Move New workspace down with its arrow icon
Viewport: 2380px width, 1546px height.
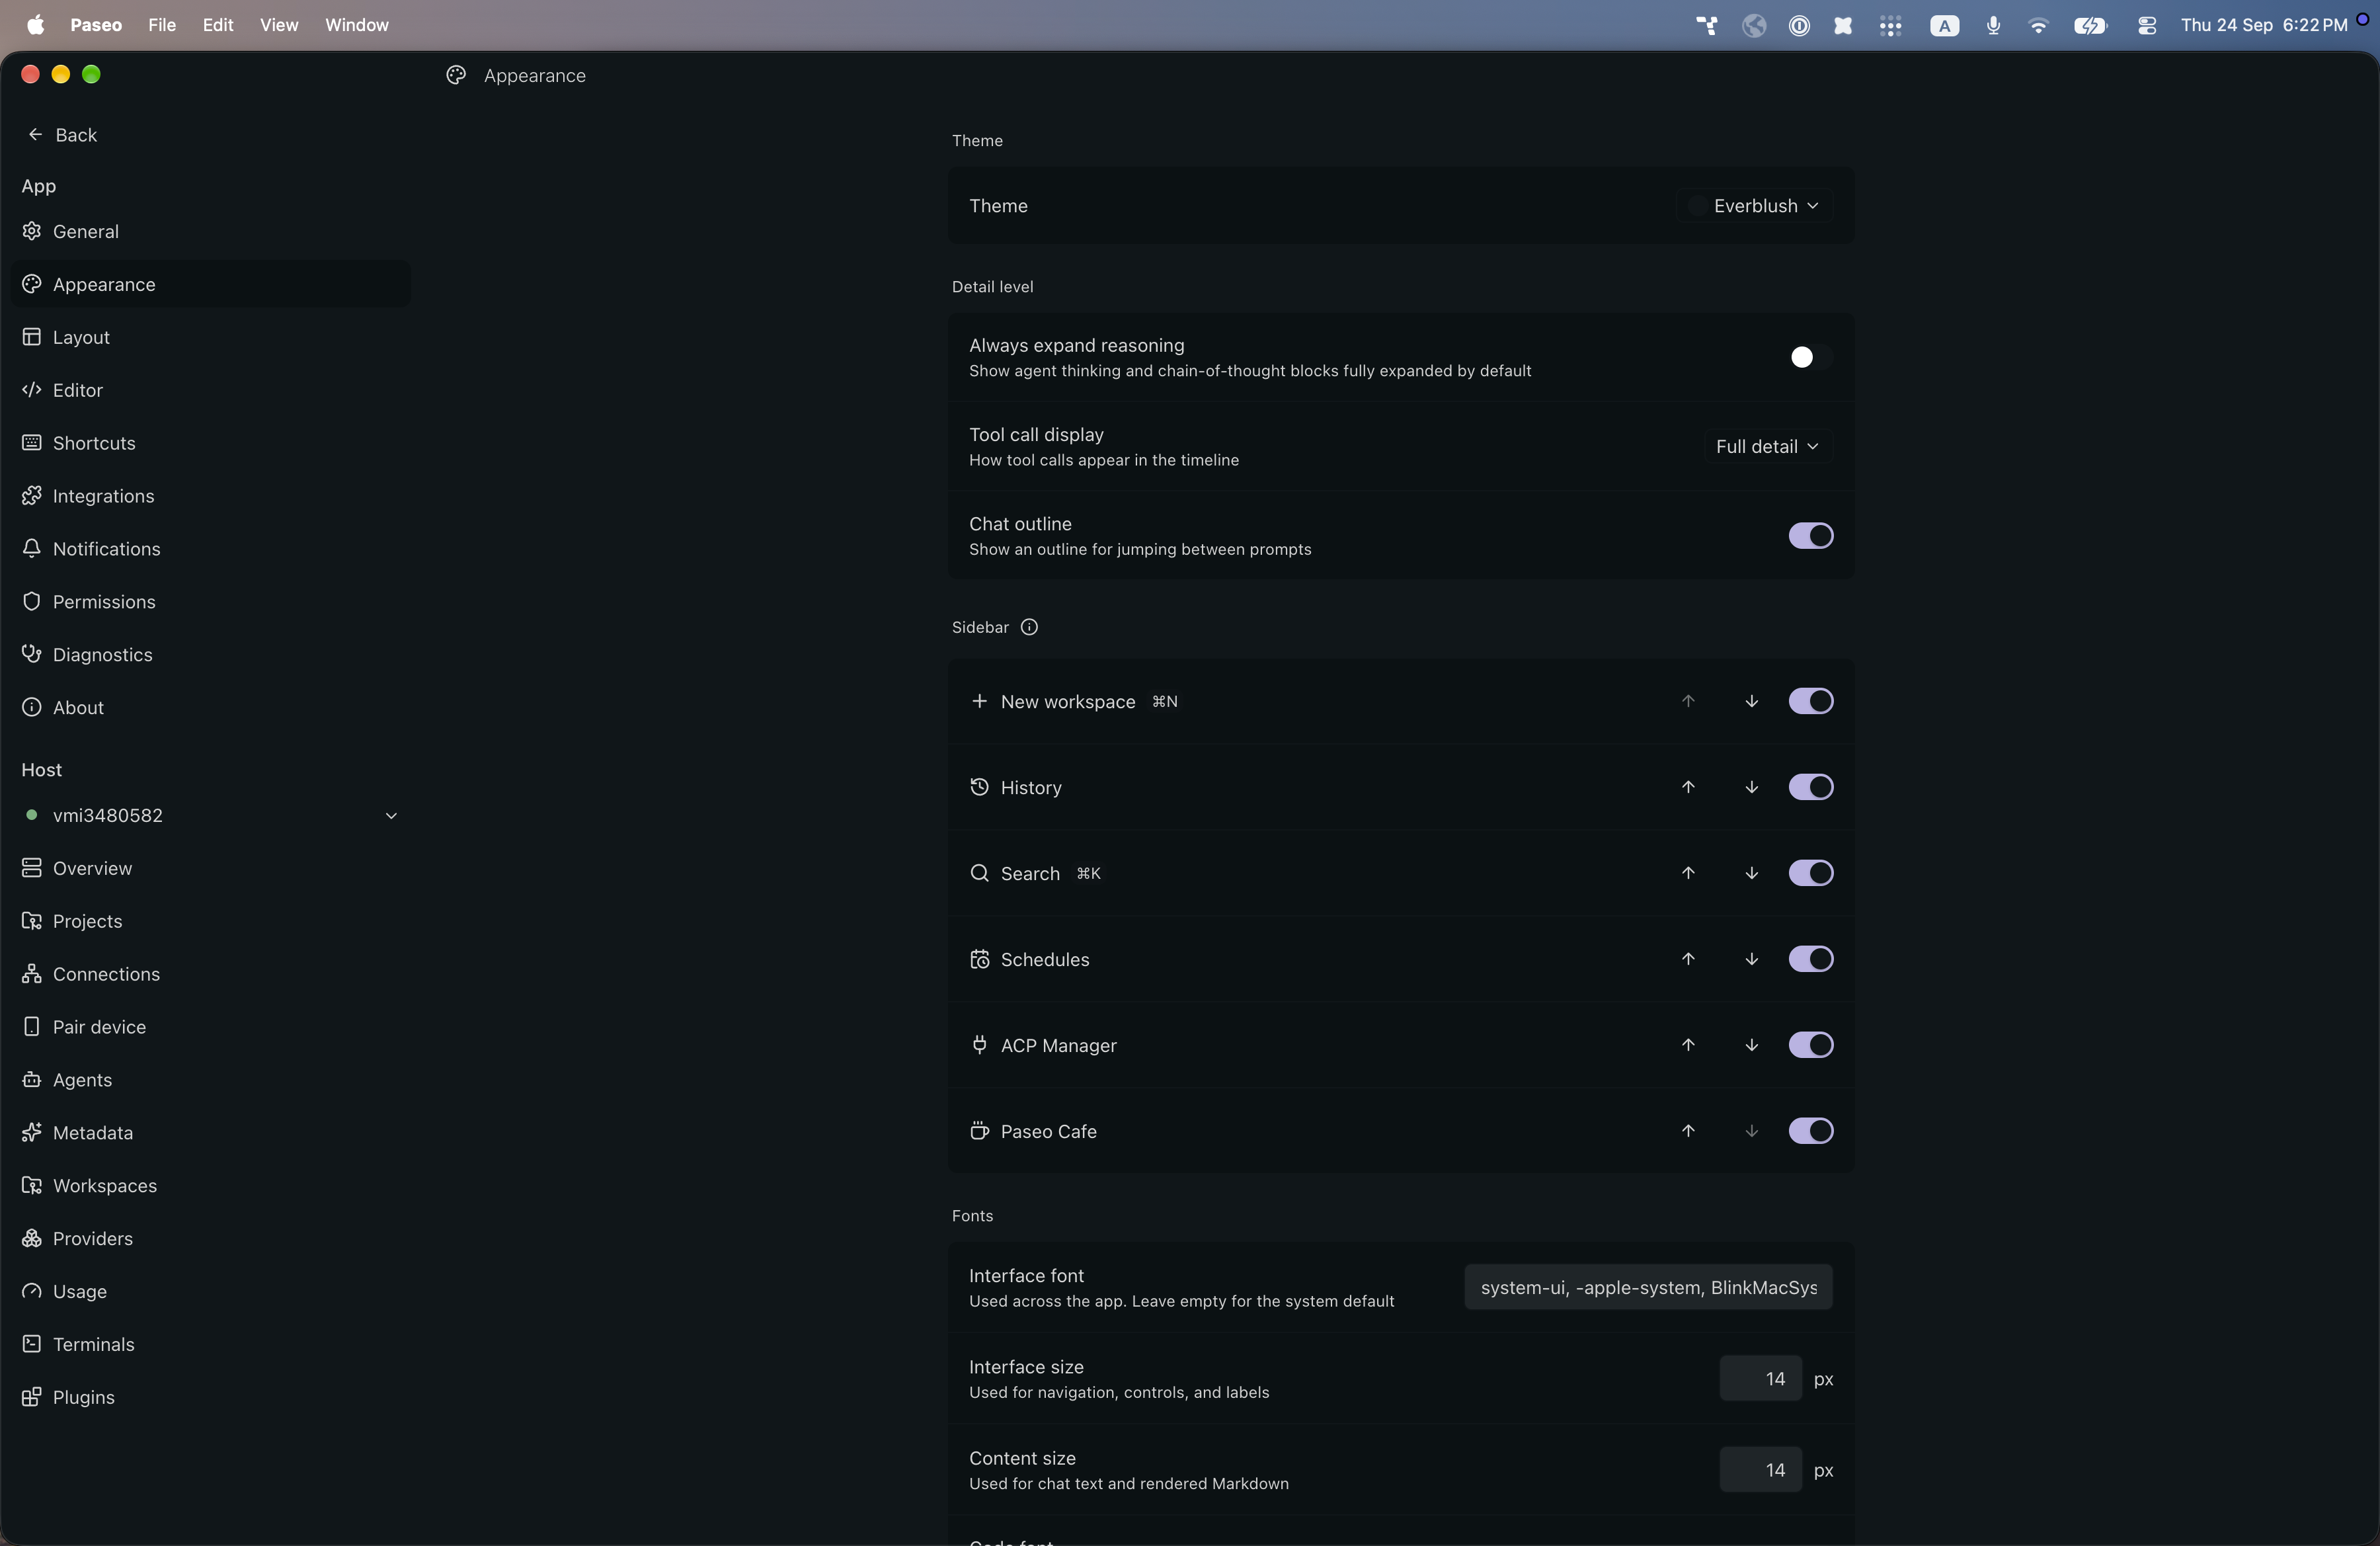(x=1751, y=701)
